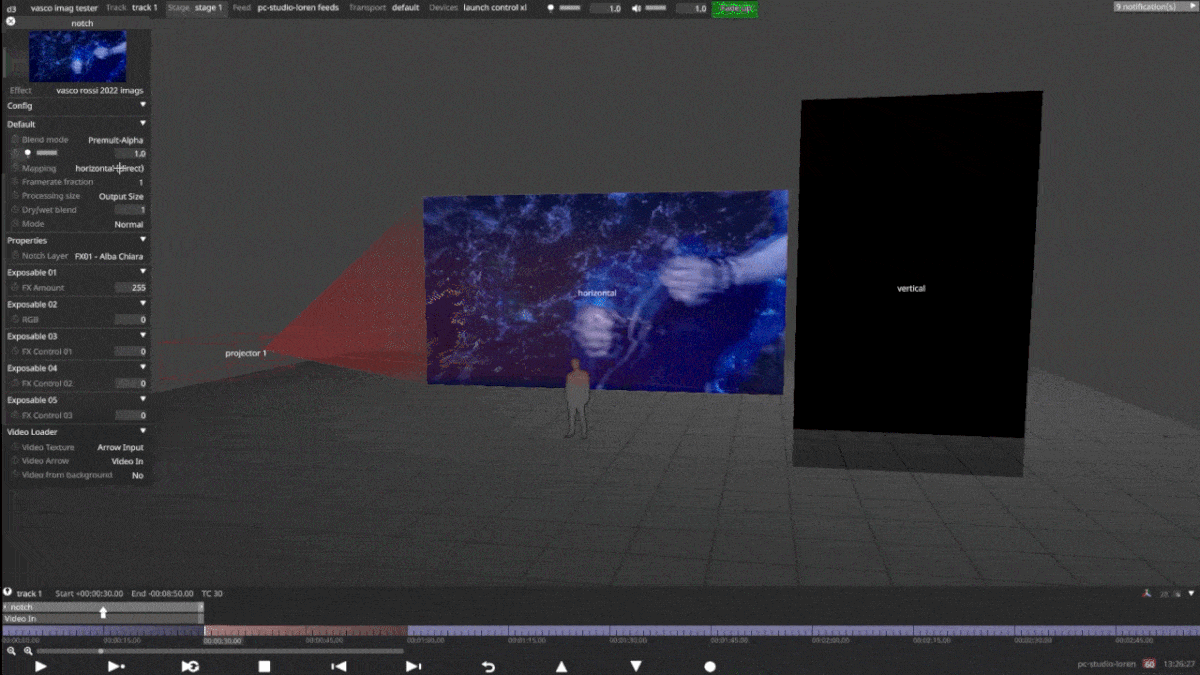
Task: Select Notch Layer FX01 - Alba Chiara
Action: [109, 256]
